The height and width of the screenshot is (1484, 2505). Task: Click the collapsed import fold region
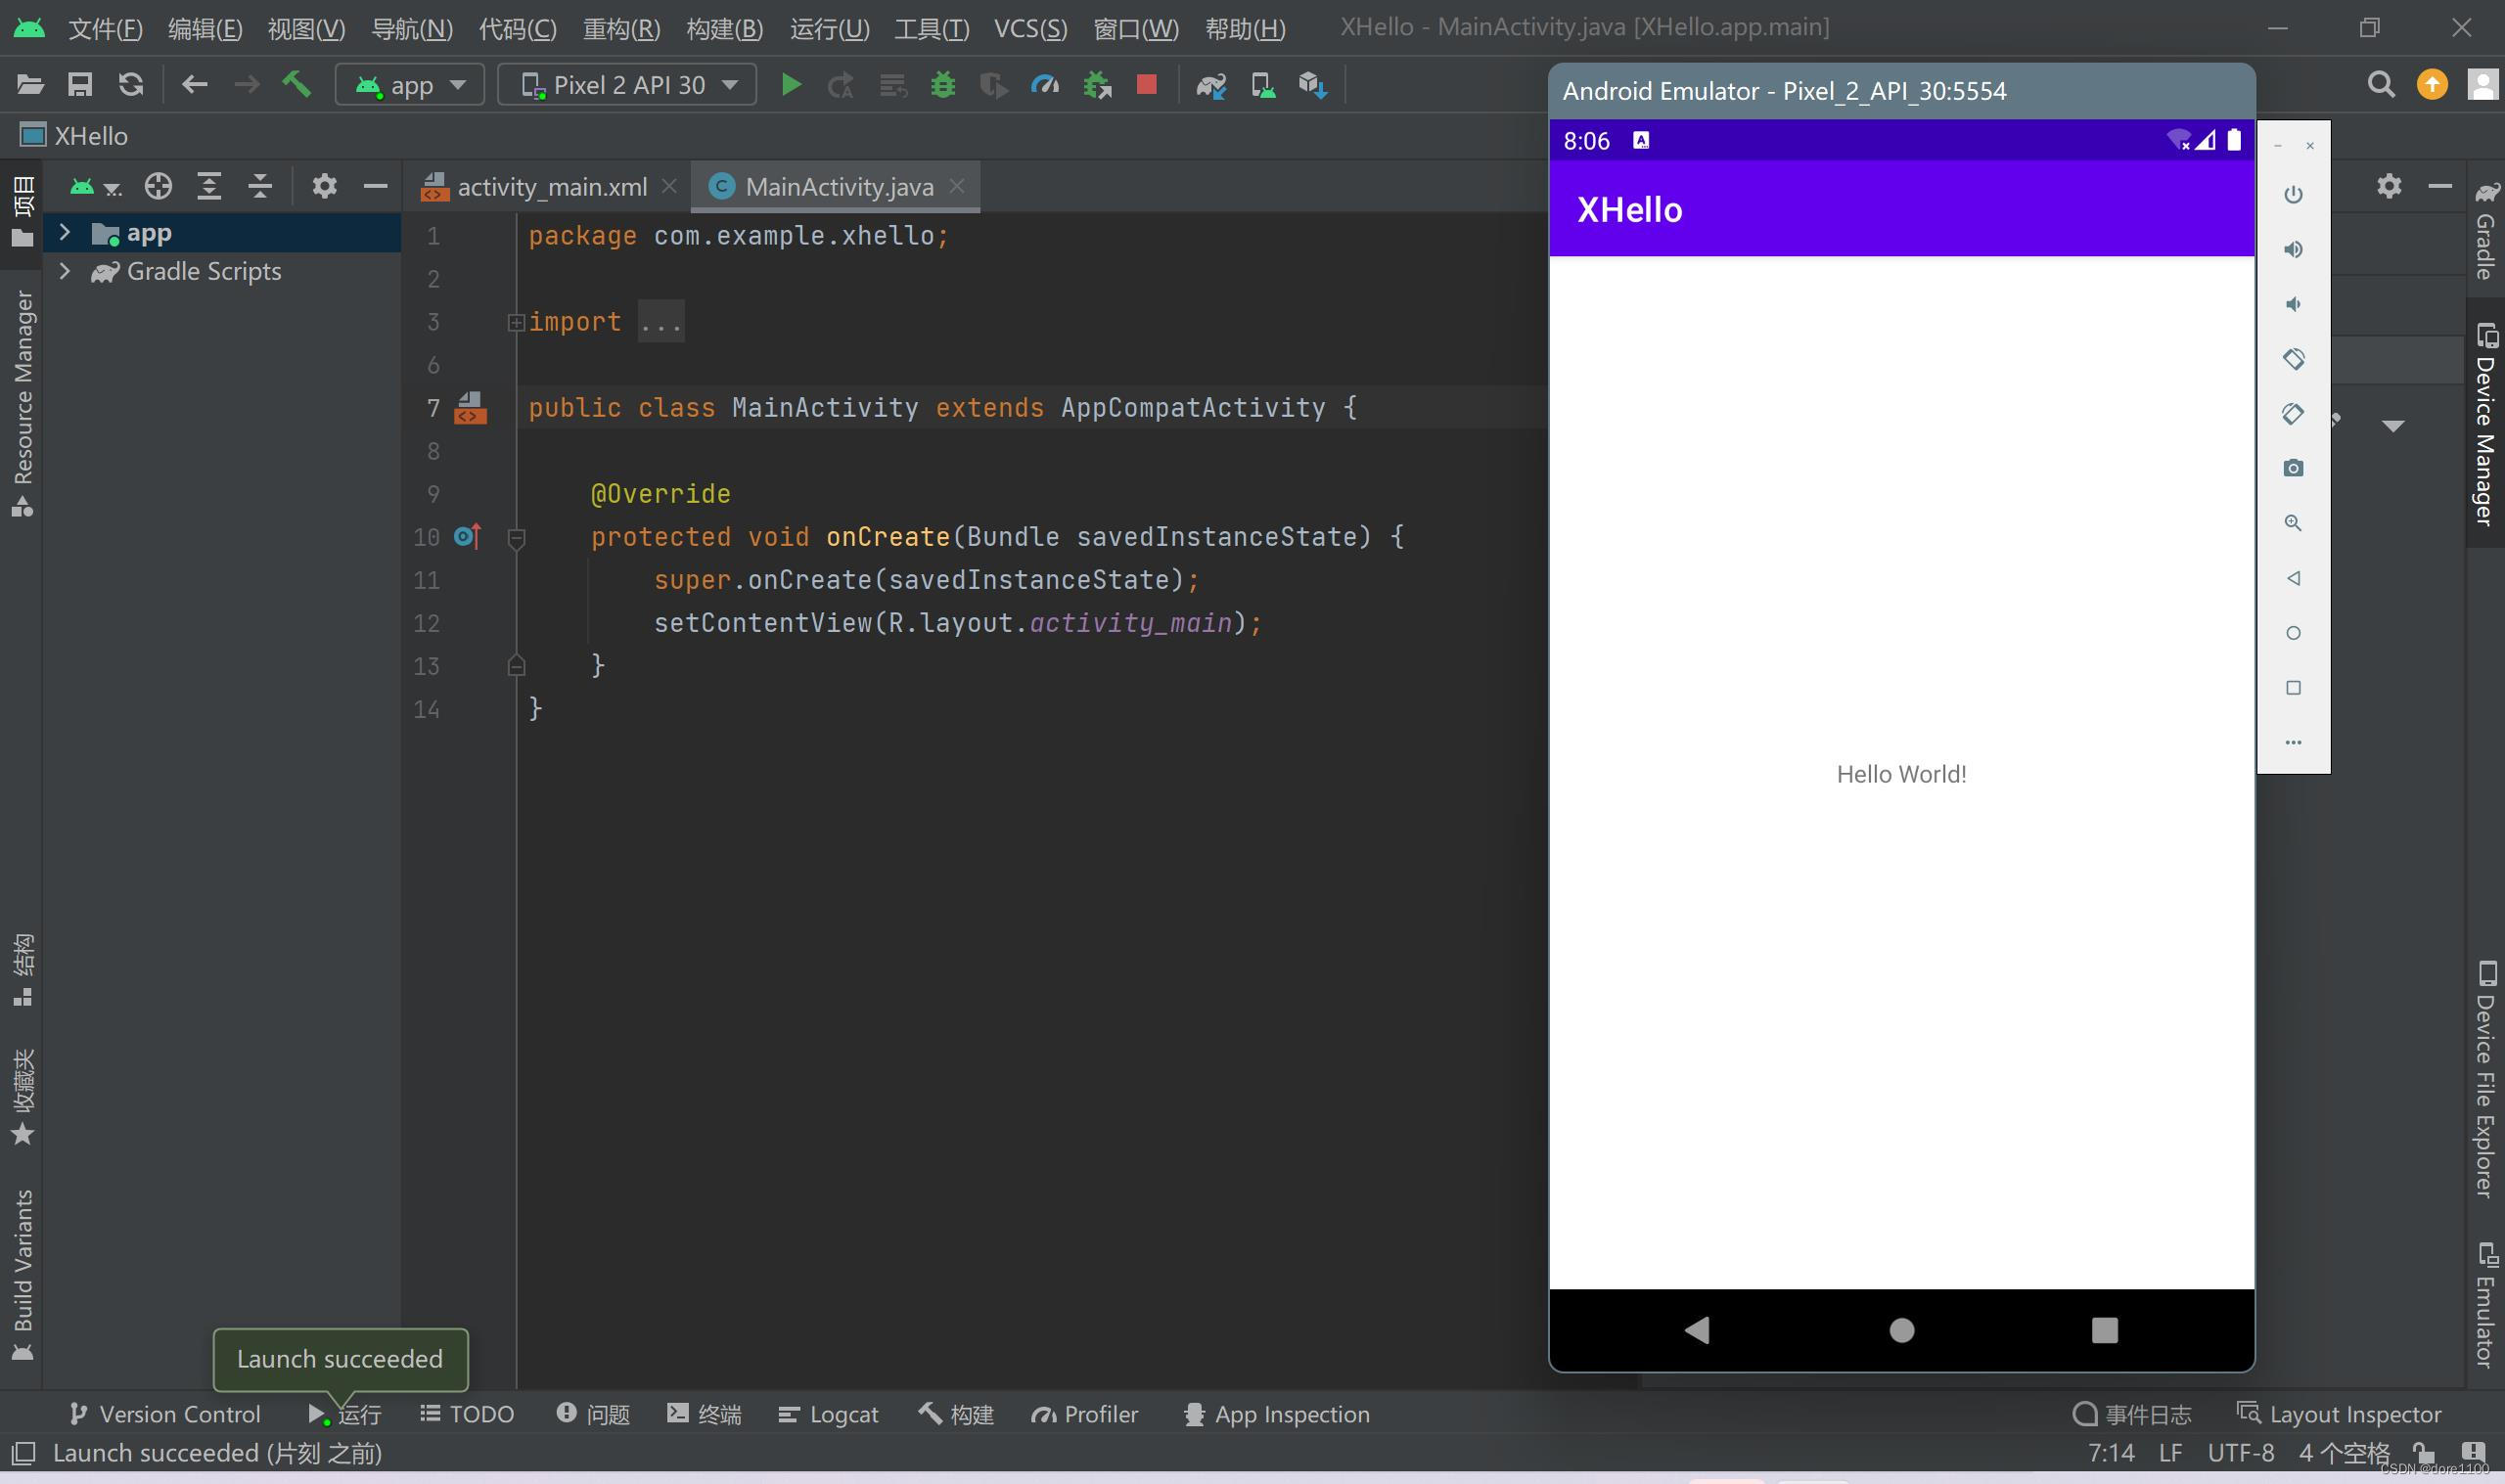(661, 322)
